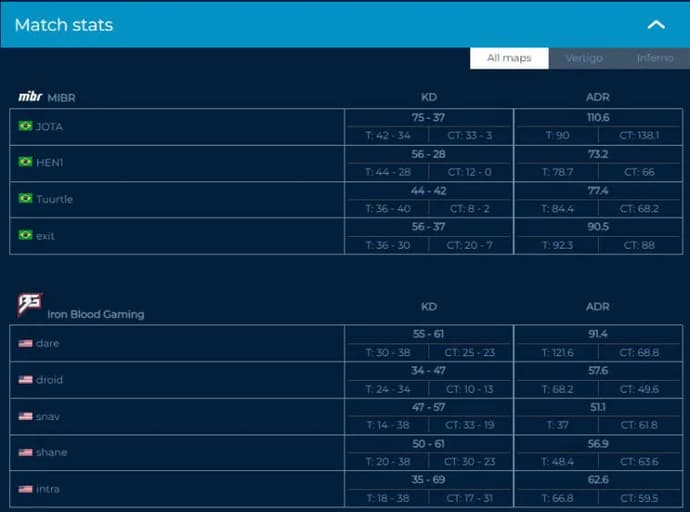
Task: Click dare's overall KD 55 - 61
Action: pyautogui.click(x=428, y=334)
